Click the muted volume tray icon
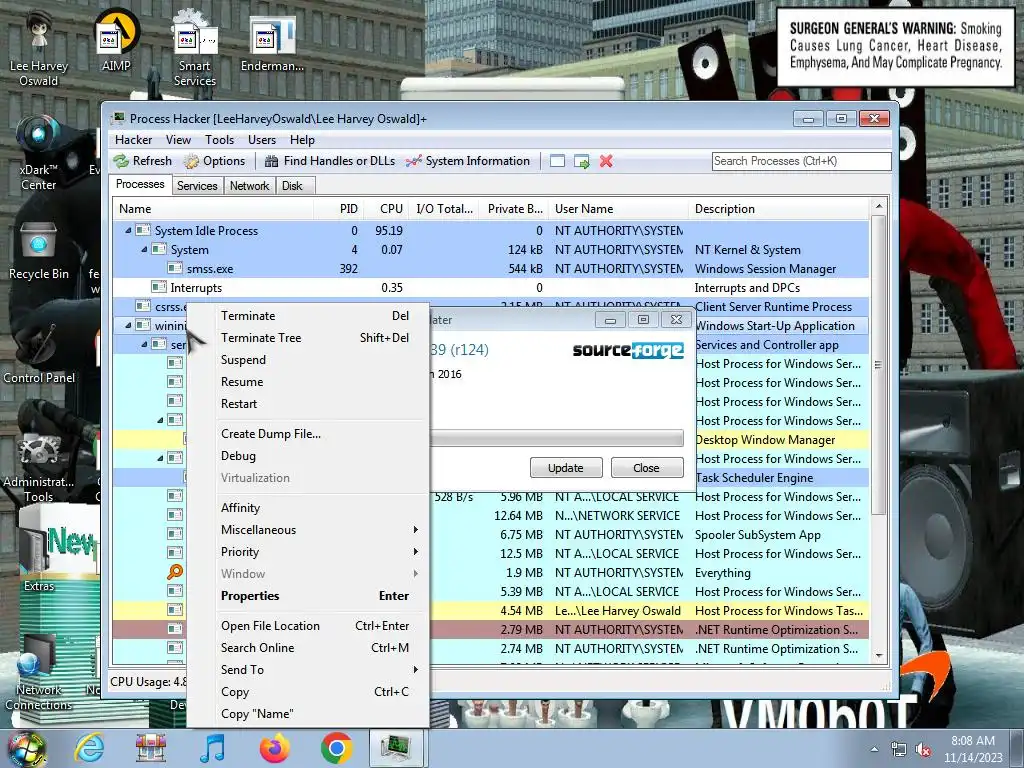Viewport: 1024px width, 768px height. pos(923,750)
